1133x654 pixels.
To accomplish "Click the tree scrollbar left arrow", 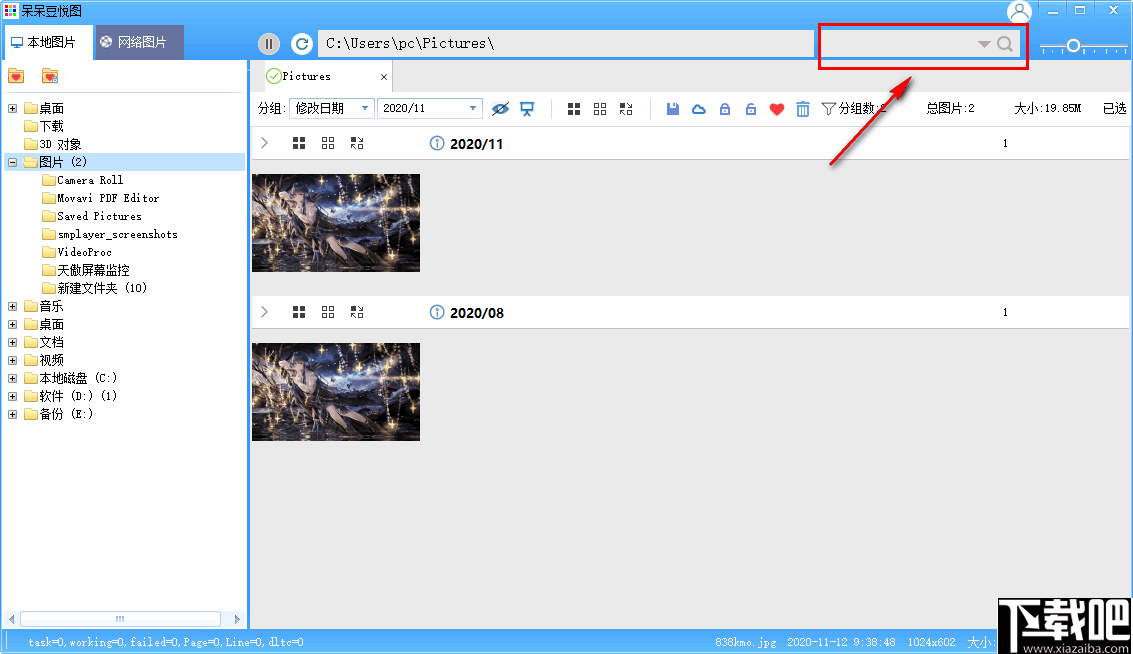I will pos(11,619).
